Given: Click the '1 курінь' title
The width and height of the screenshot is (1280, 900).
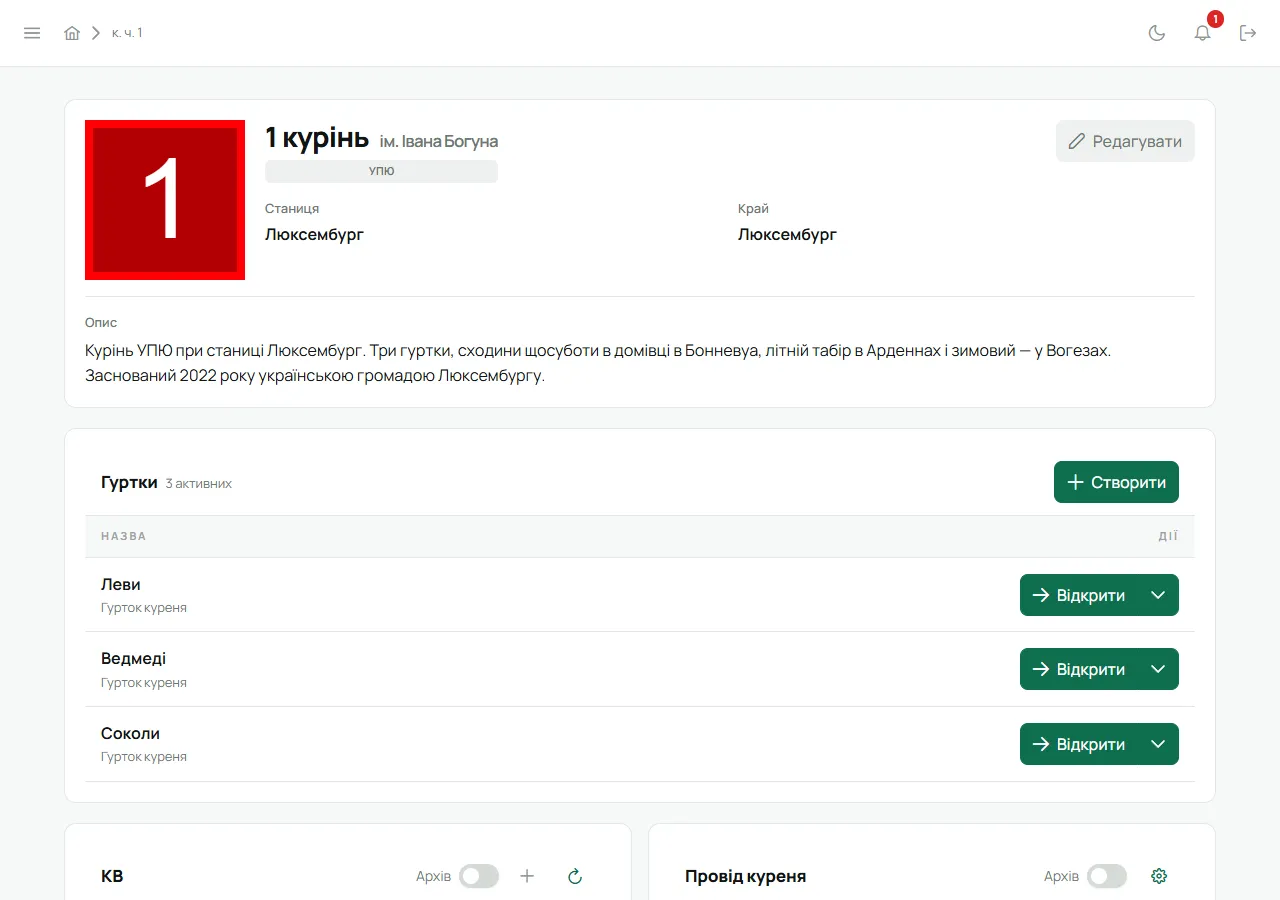Looking at the screenshot, I should point(317,139).
